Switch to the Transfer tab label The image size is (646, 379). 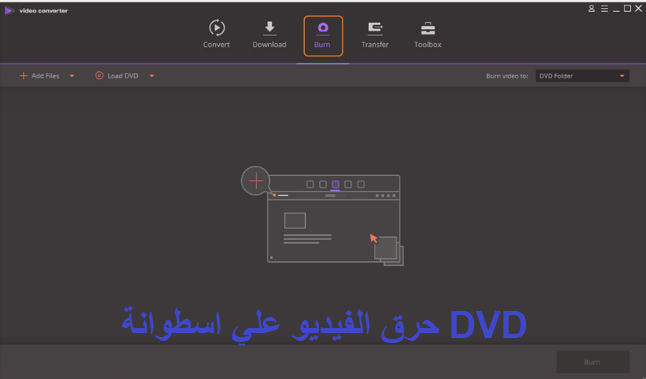pyautogui.click(x=375, y=44)
